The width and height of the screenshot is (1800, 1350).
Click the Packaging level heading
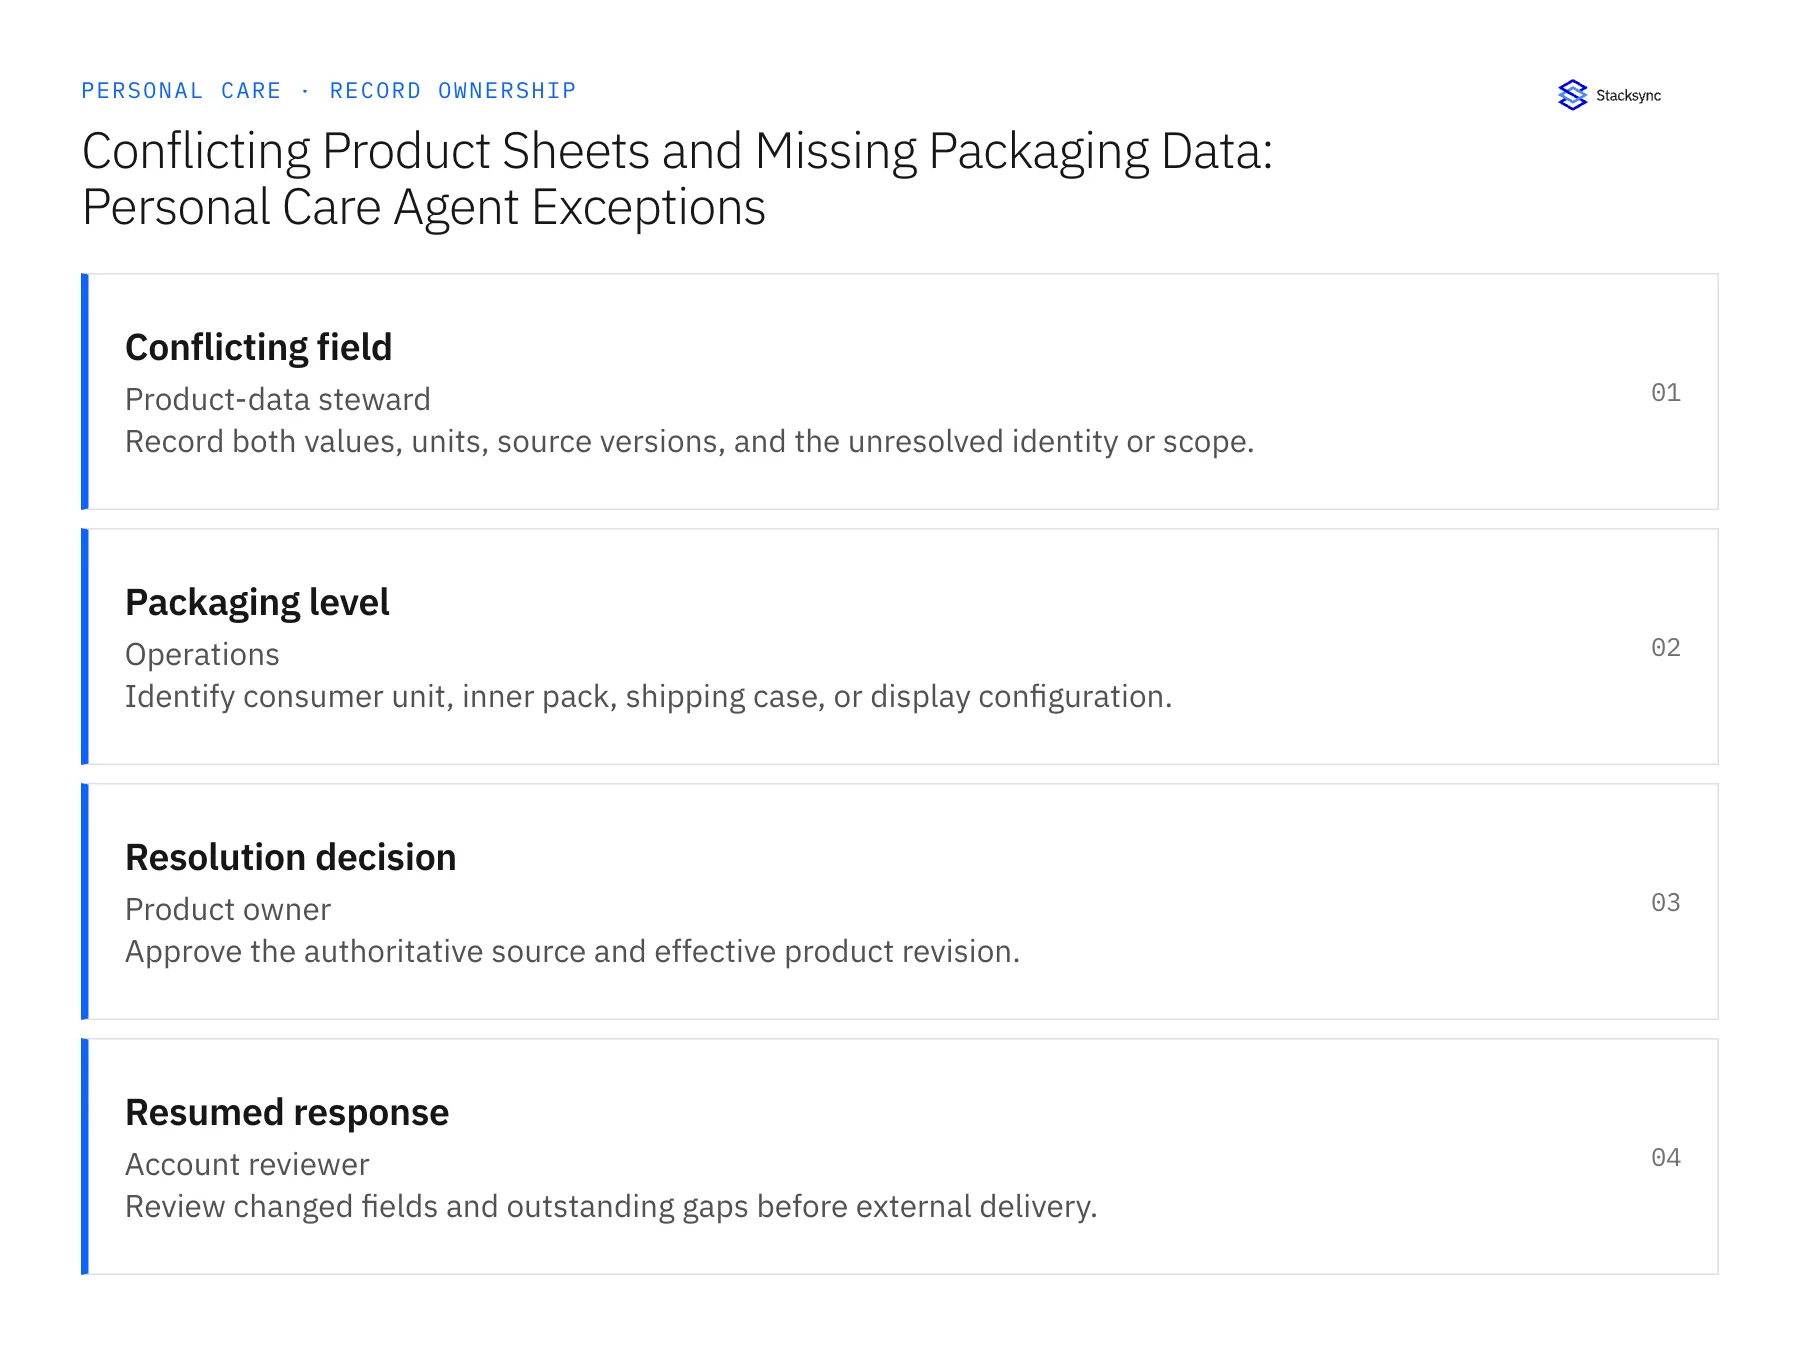point(257,602)
